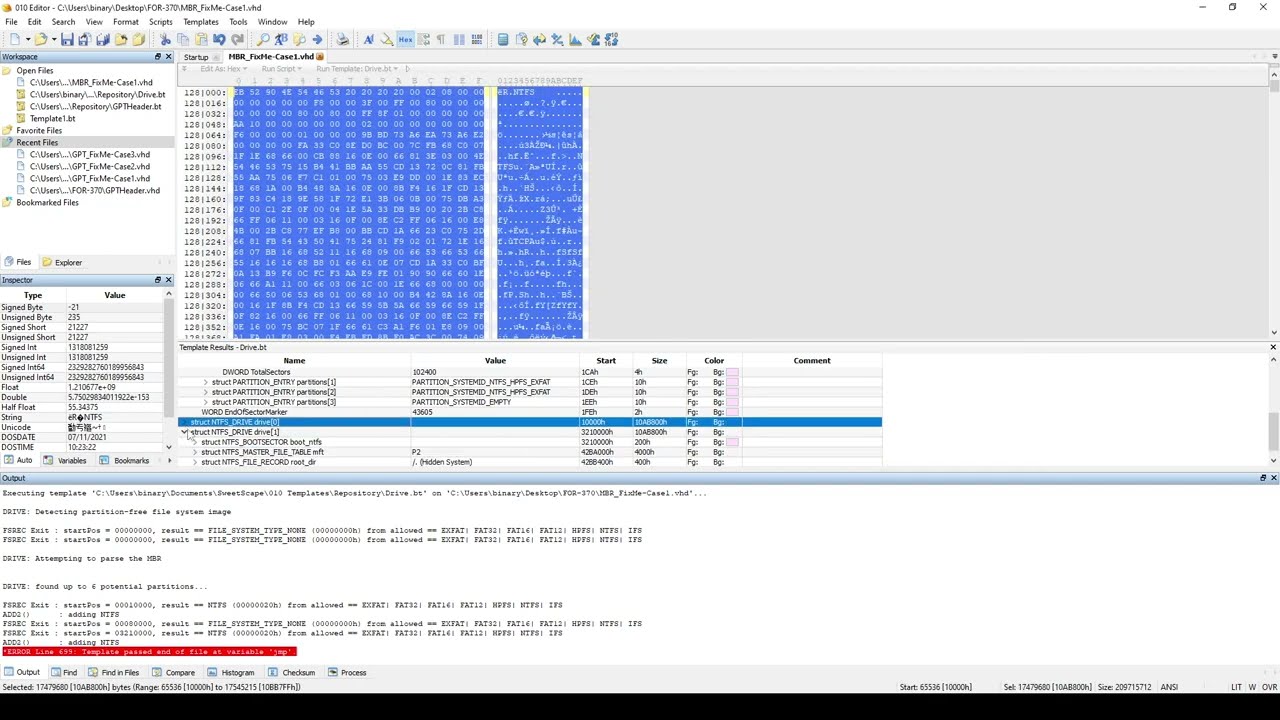
Task: Click the Cut scissors icon
Action: (165, 40)
